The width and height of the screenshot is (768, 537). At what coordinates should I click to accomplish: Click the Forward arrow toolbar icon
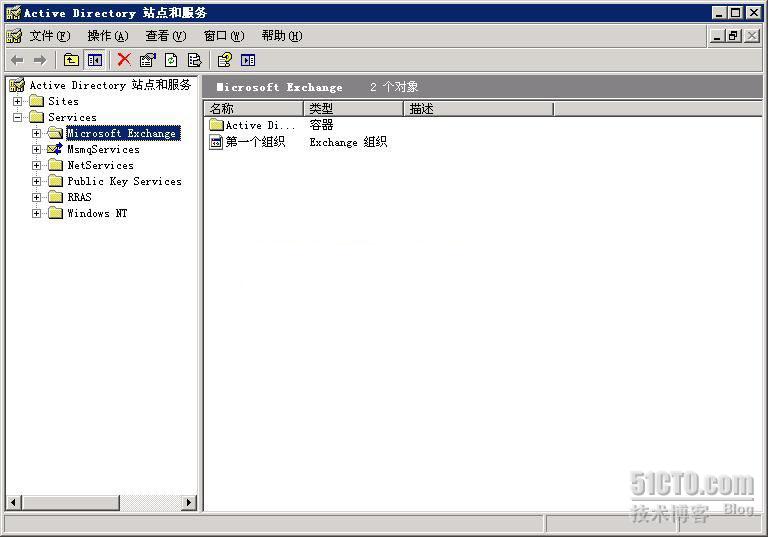point(40,60)
